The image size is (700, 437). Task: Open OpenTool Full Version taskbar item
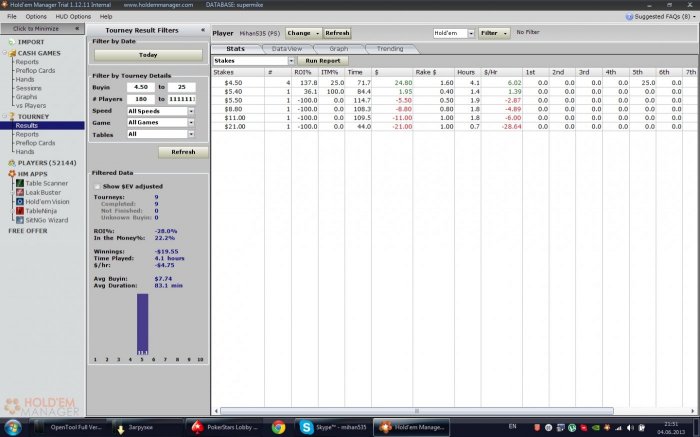click(x=69, y=427)
